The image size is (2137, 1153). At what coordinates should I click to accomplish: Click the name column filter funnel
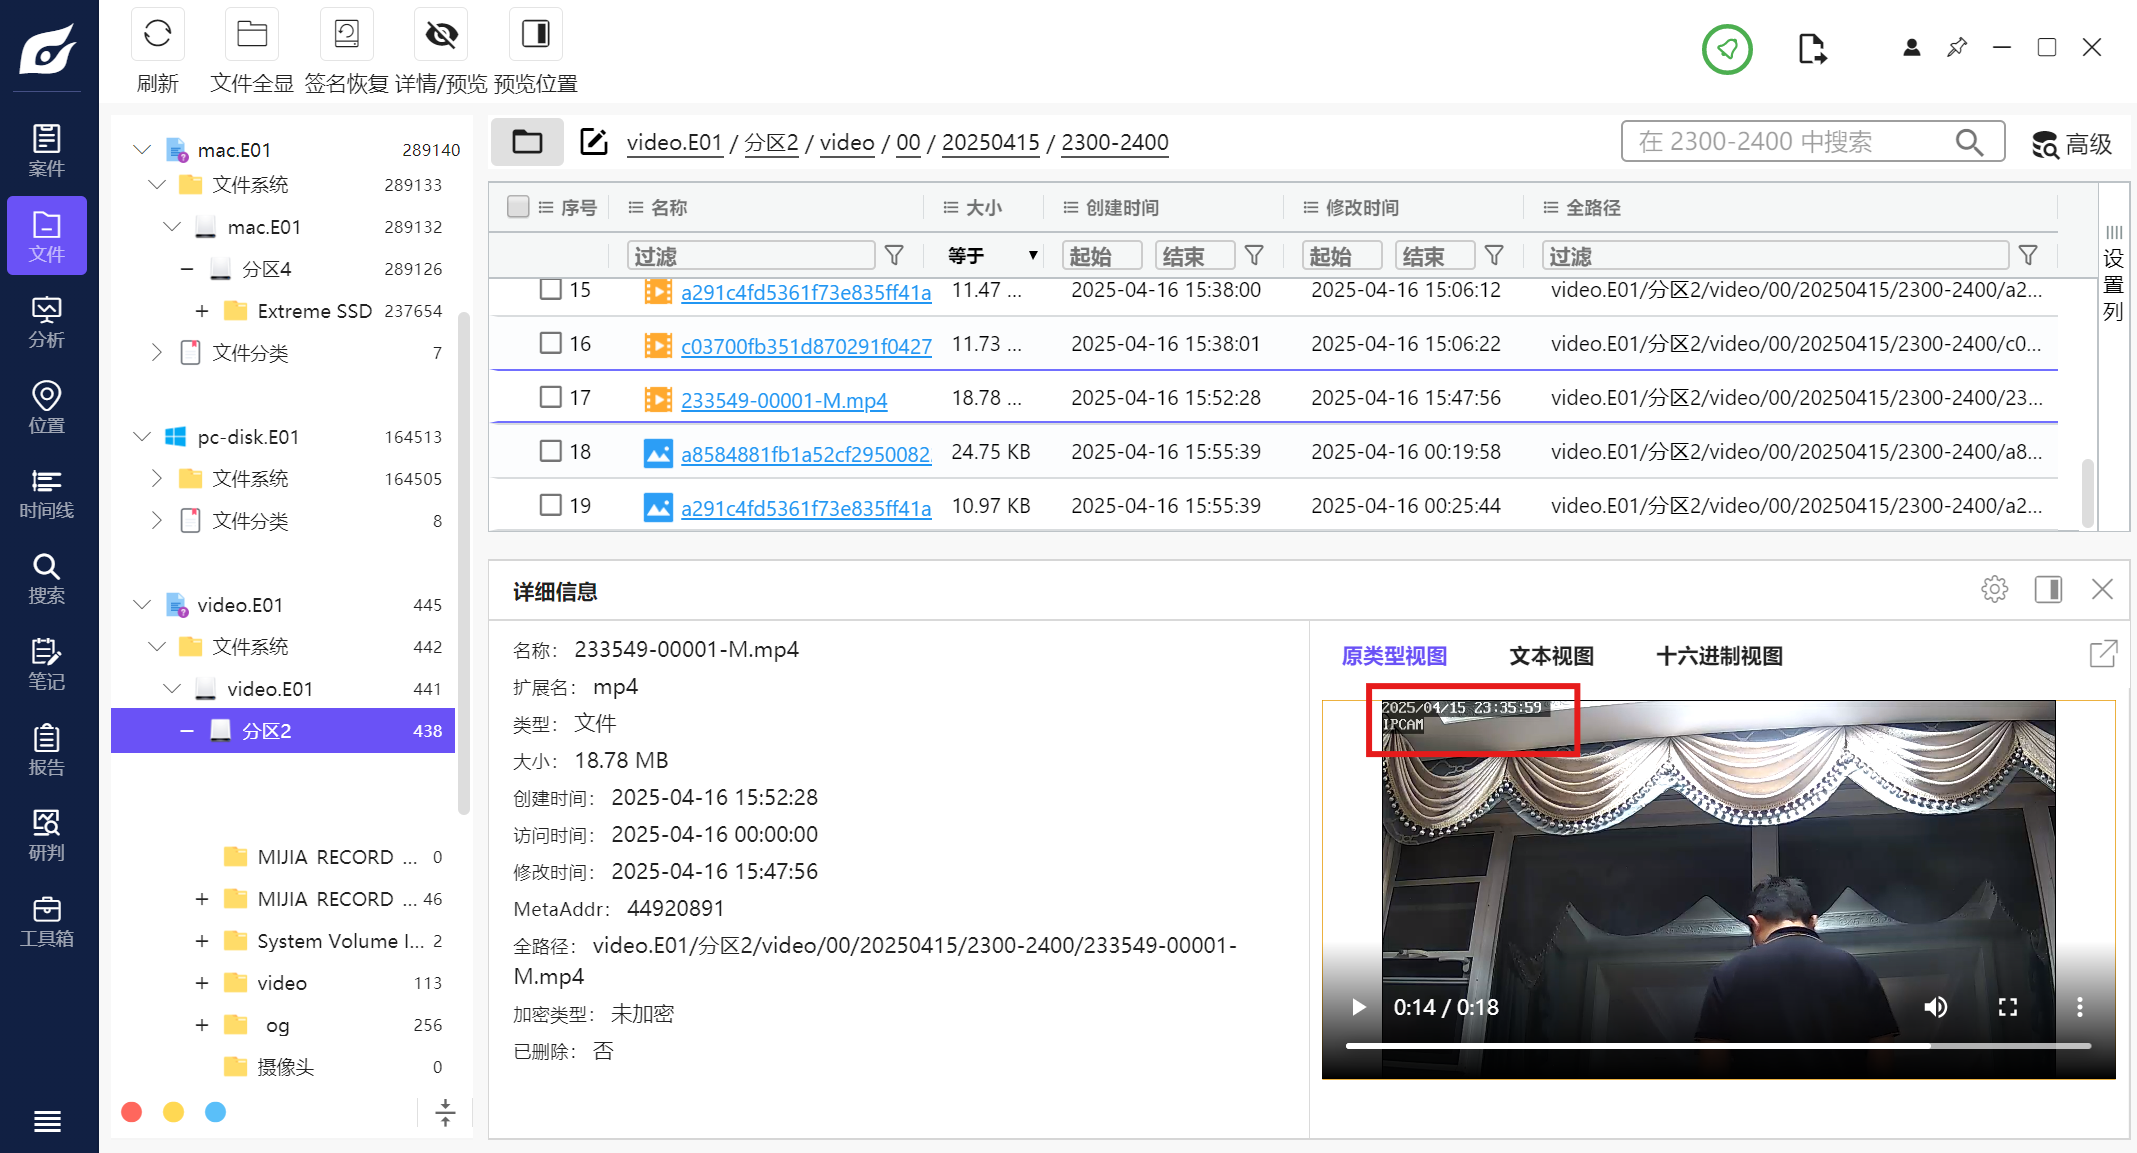[894, 256]
